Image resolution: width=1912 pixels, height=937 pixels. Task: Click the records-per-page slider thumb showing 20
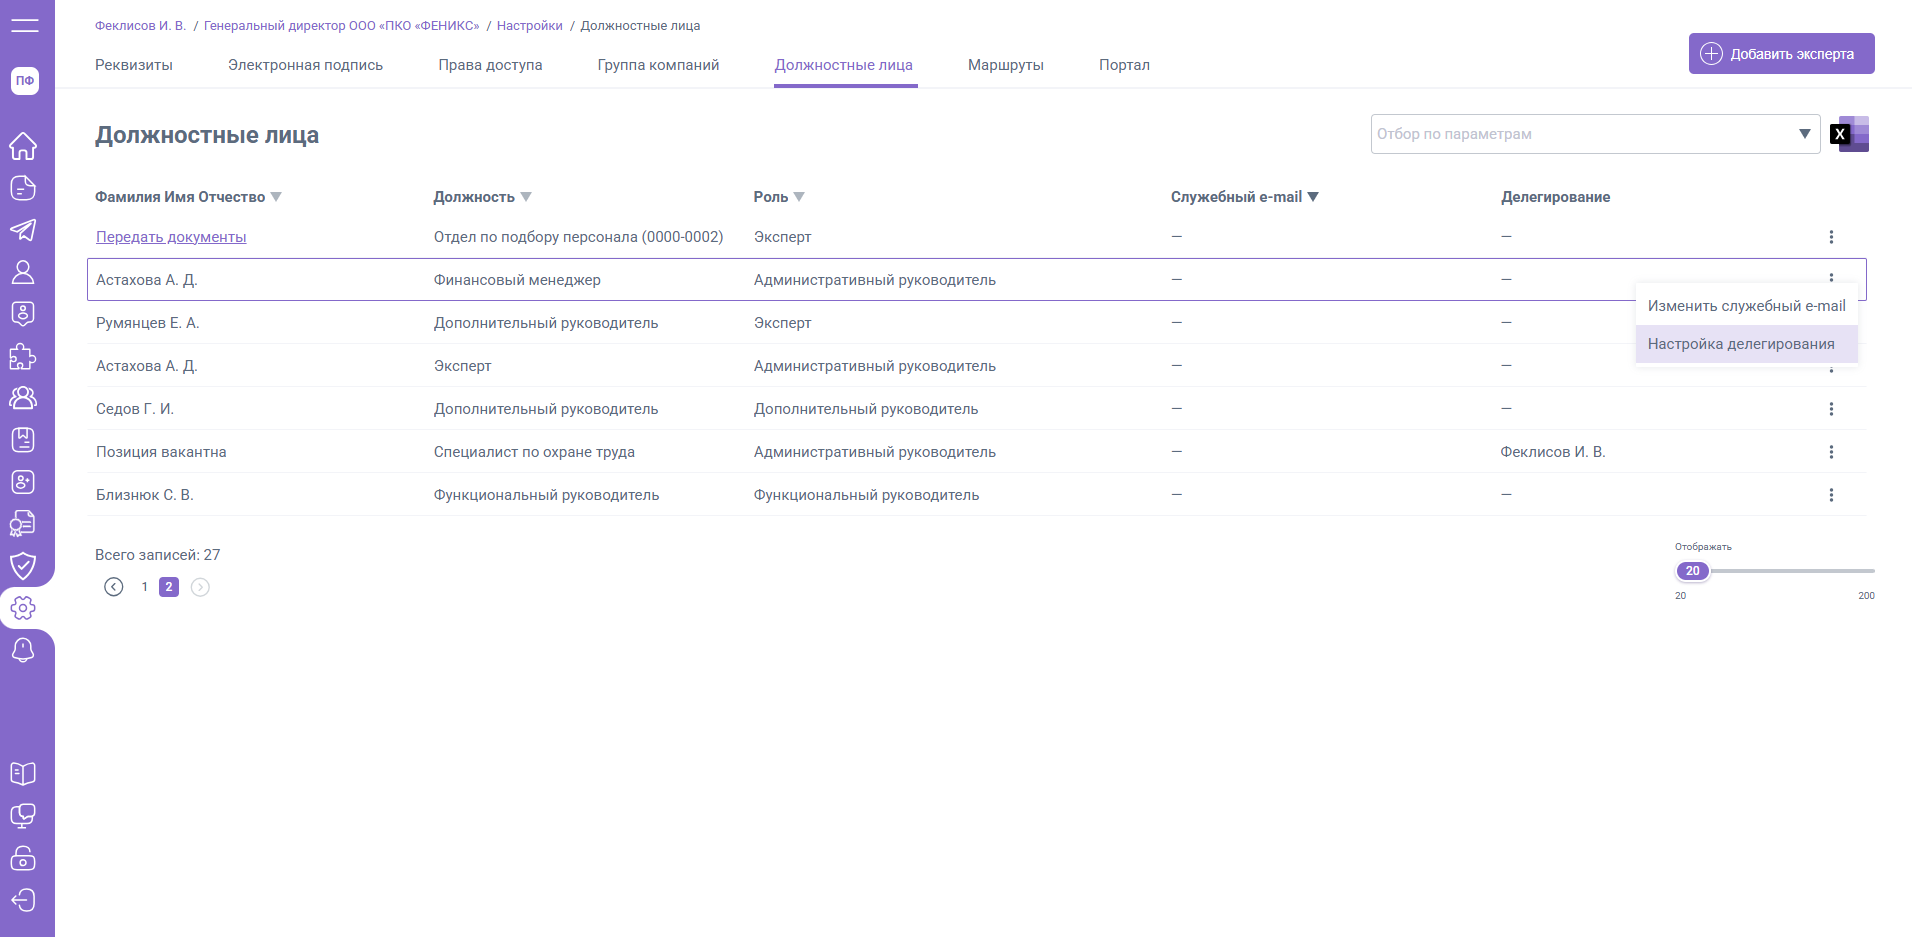pyautogui.click(x=1693, y=571)
